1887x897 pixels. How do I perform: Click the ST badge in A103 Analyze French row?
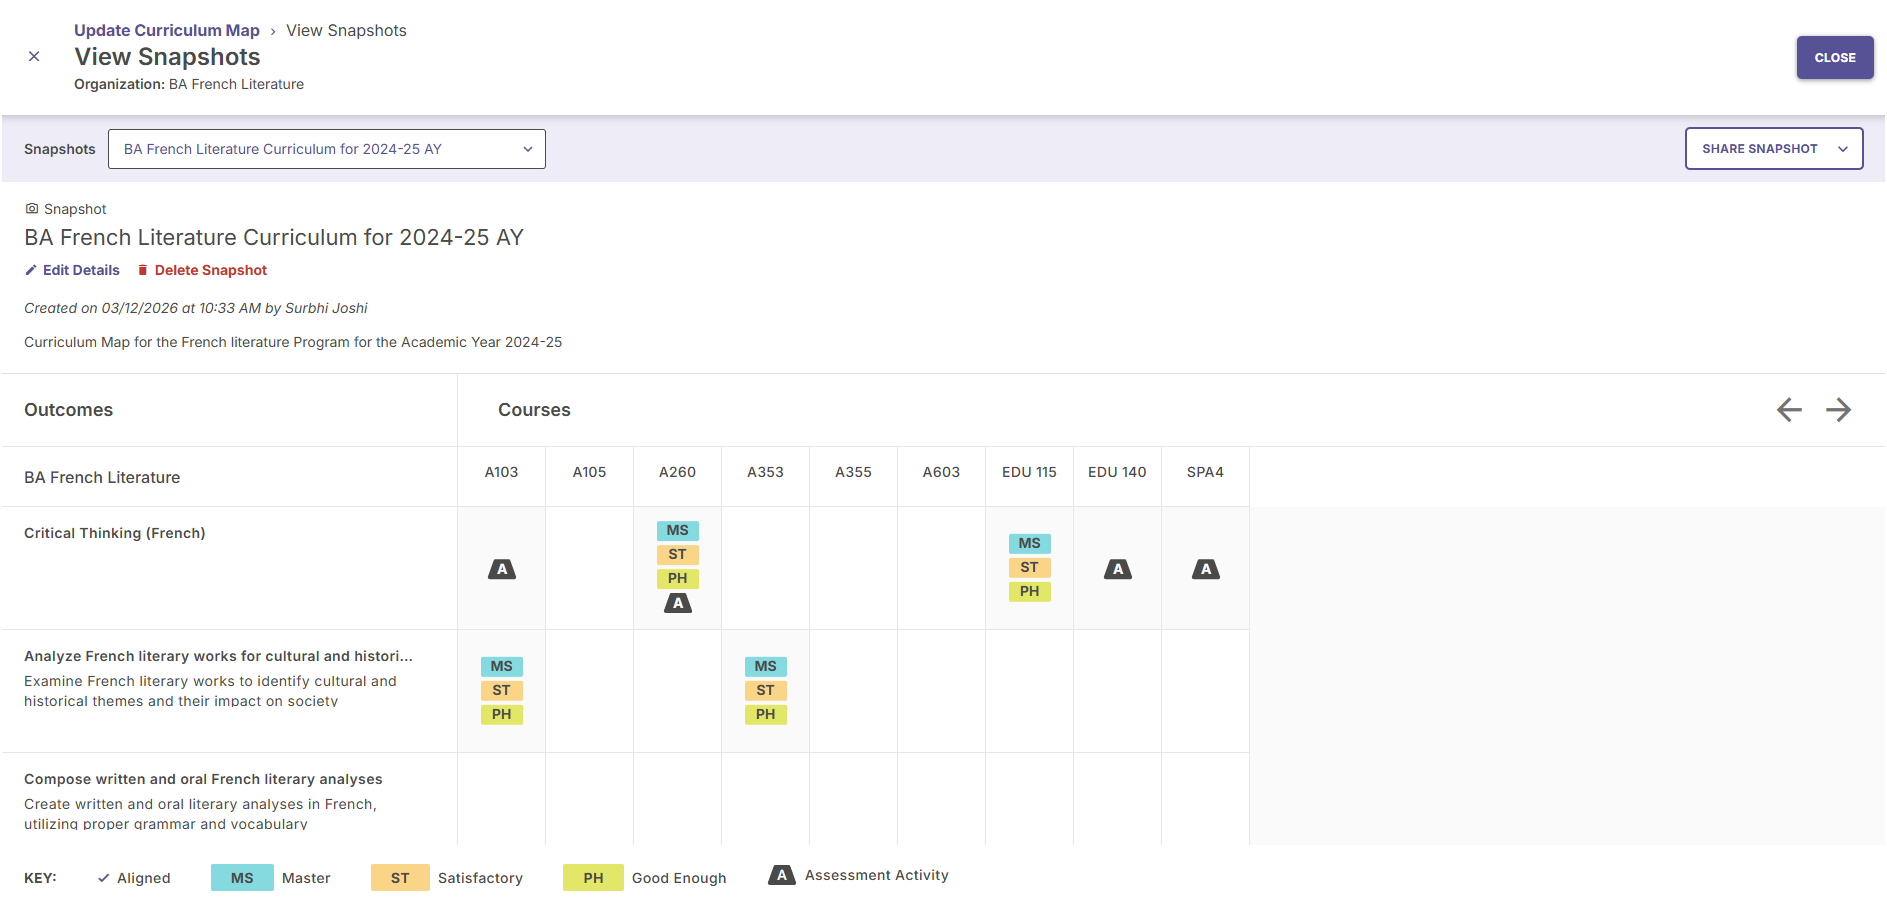point(502,691)
